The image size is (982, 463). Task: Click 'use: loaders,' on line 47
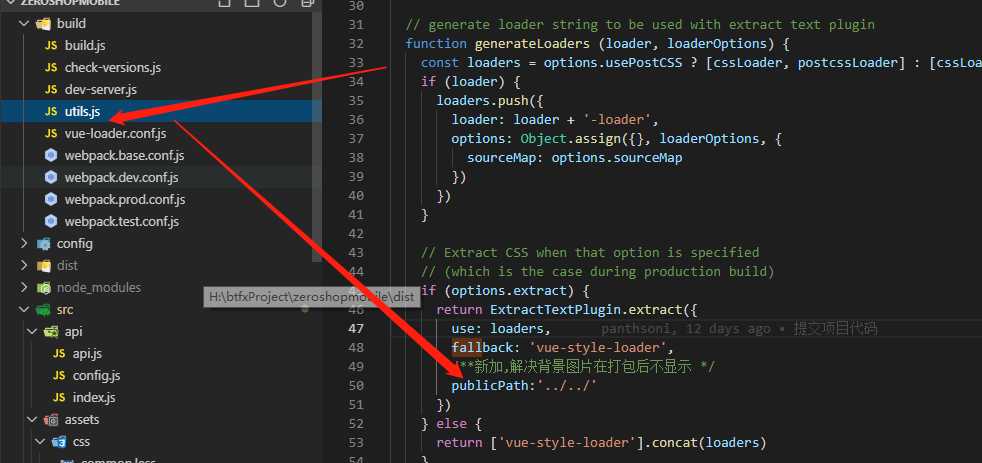click(501, 328)
